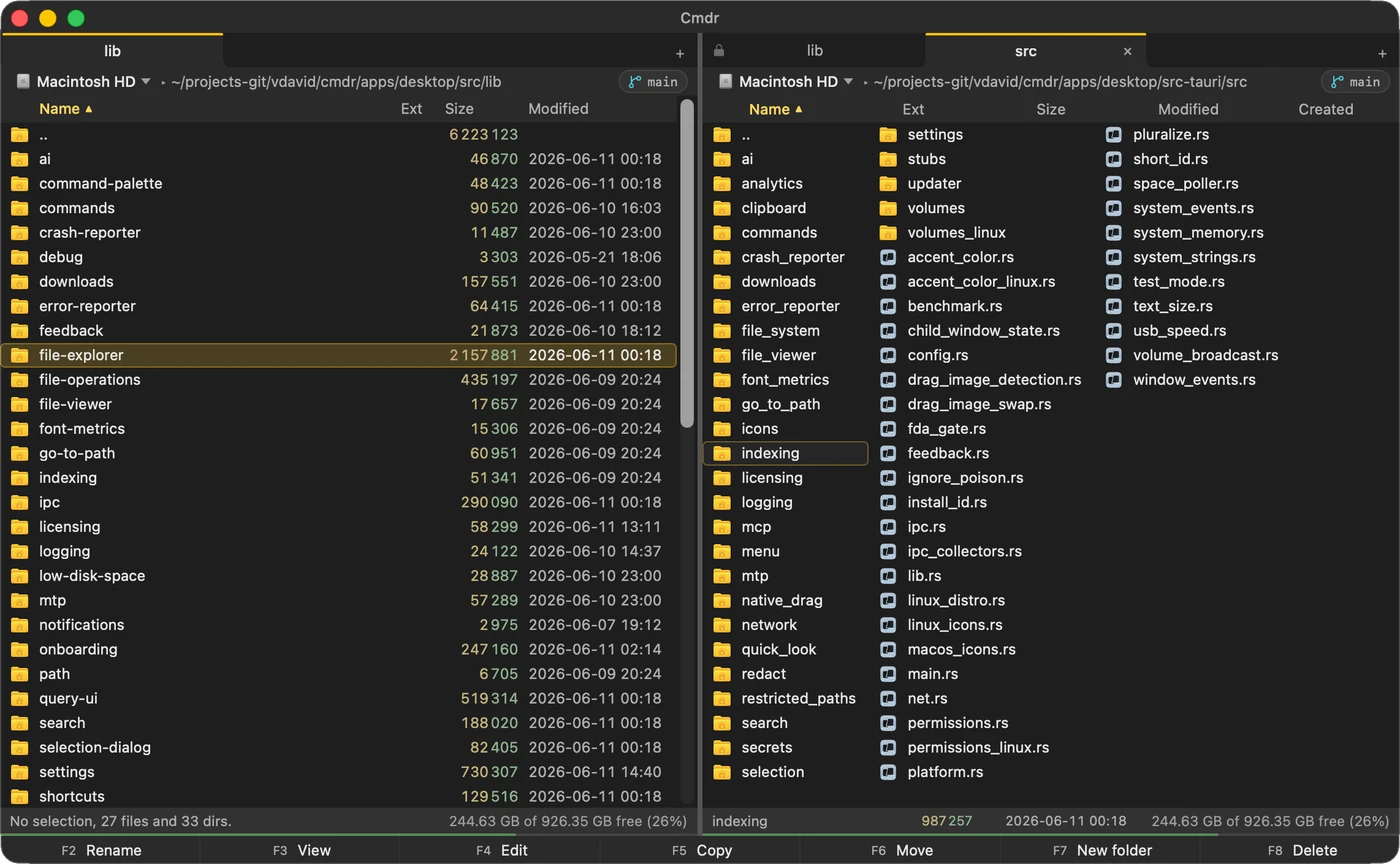Screen dimensions: 1400x864
Task: Switch to the lib tab in right pane
Action: click(815, 51)
